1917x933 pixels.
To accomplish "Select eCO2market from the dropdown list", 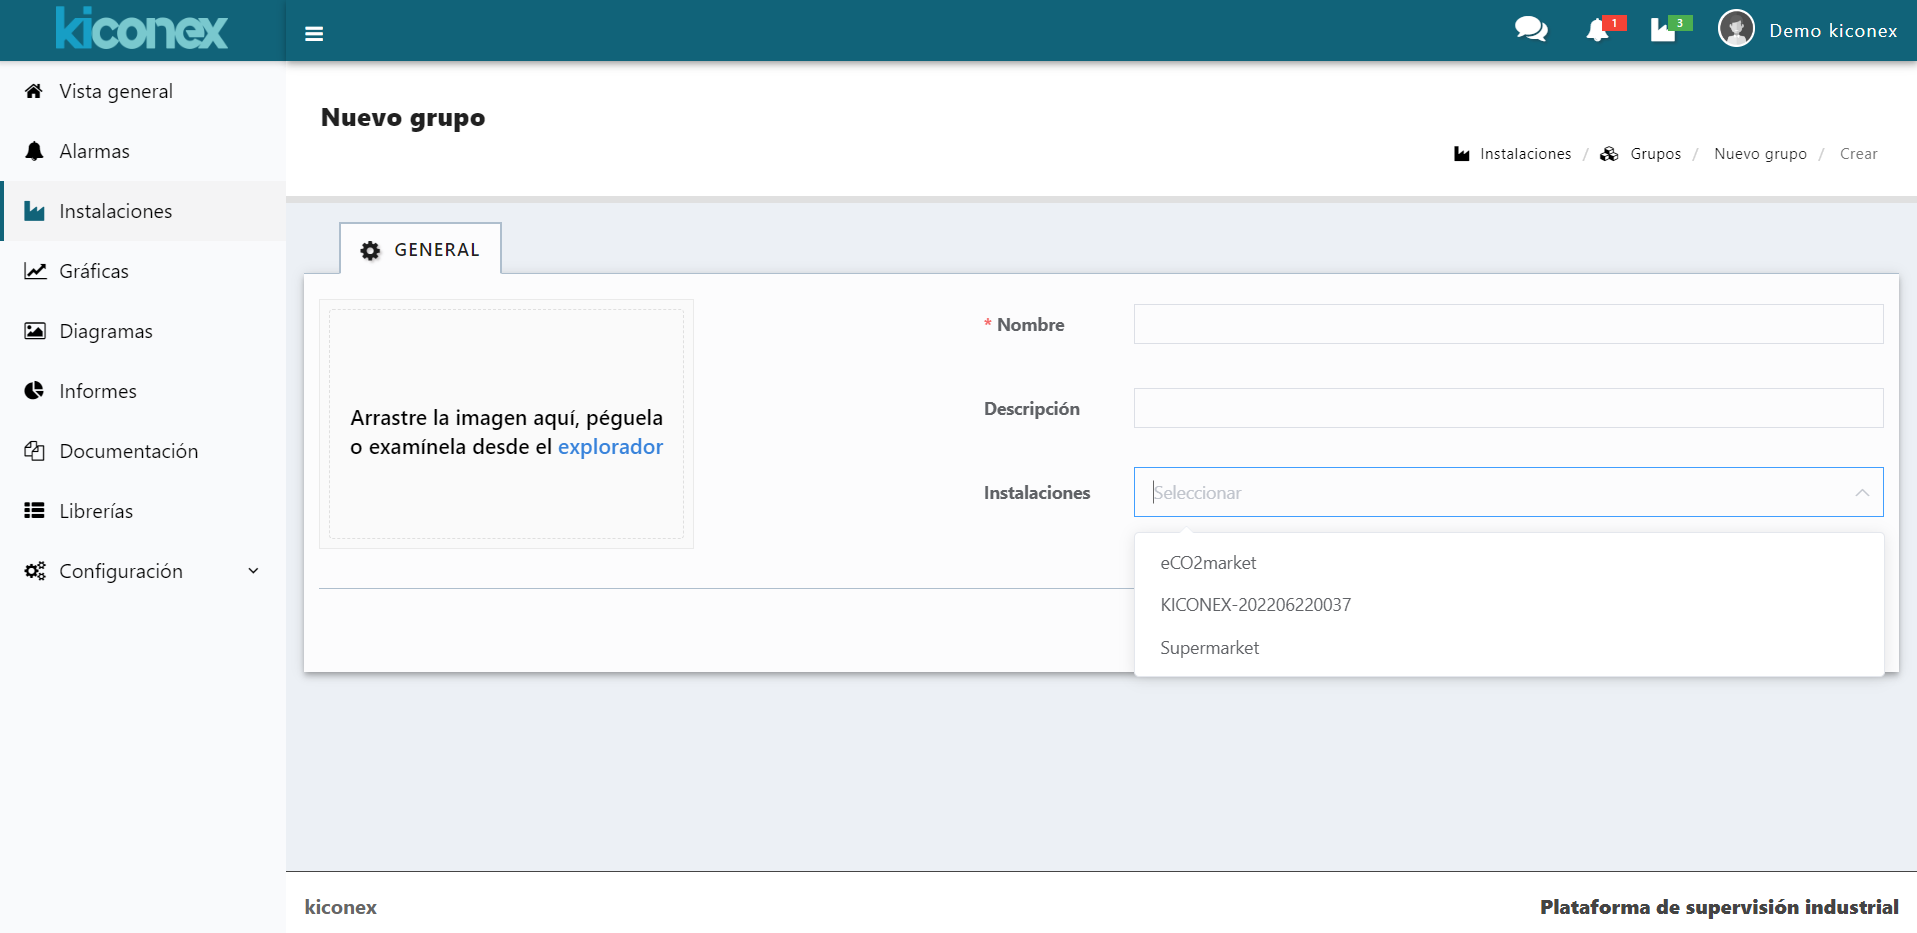I will point(1208,563).
